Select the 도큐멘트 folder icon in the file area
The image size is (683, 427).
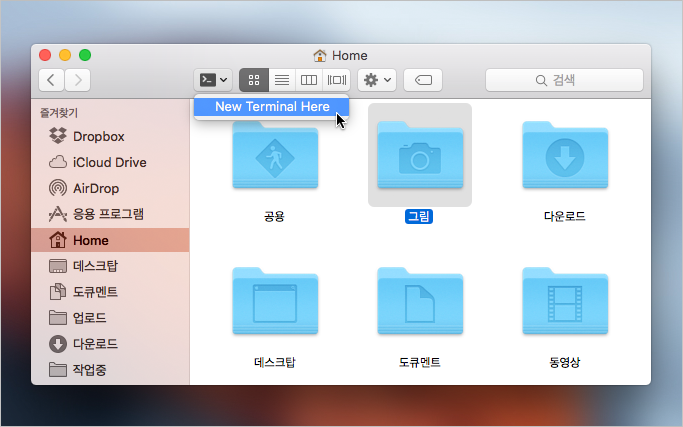tap(420, 301)
